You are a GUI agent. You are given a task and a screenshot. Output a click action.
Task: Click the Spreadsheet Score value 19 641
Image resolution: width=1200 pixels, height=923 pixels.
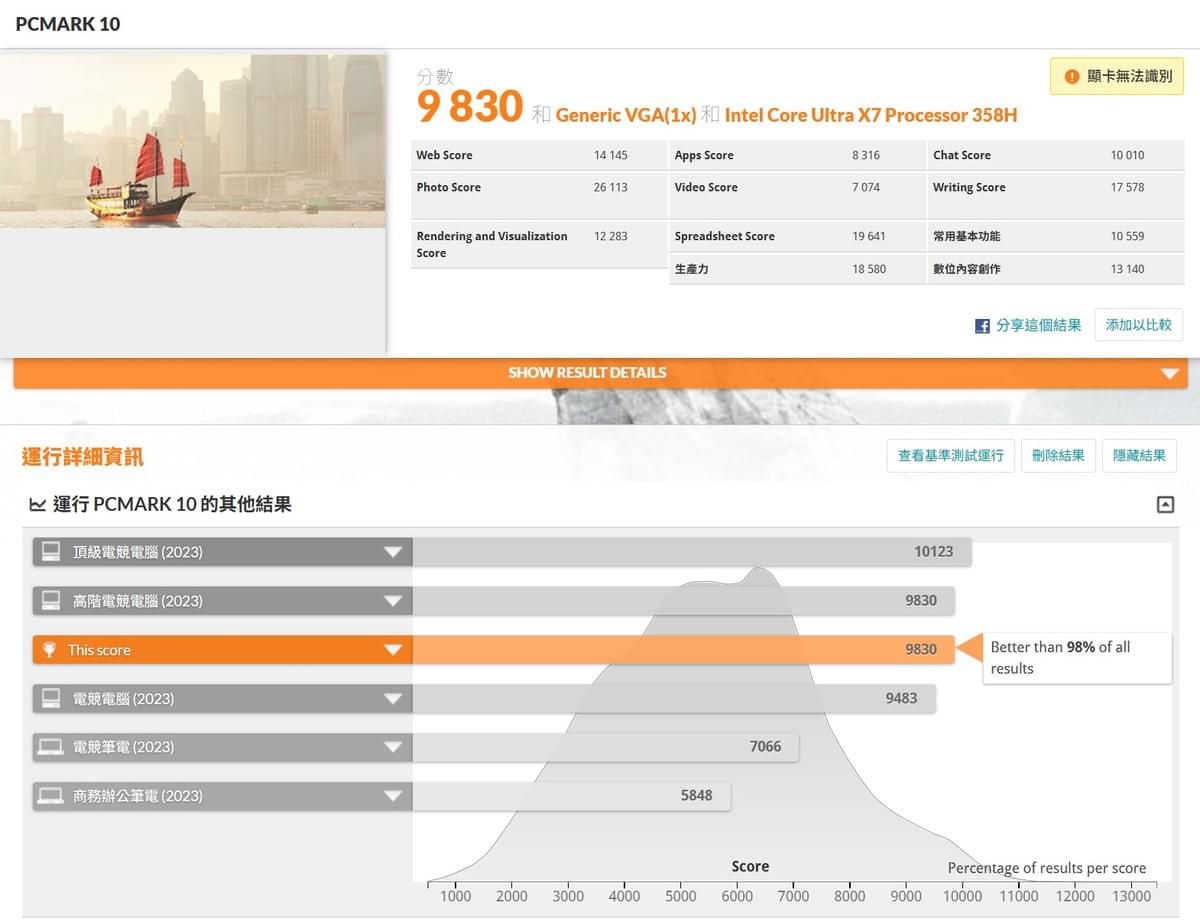(869, 236)
